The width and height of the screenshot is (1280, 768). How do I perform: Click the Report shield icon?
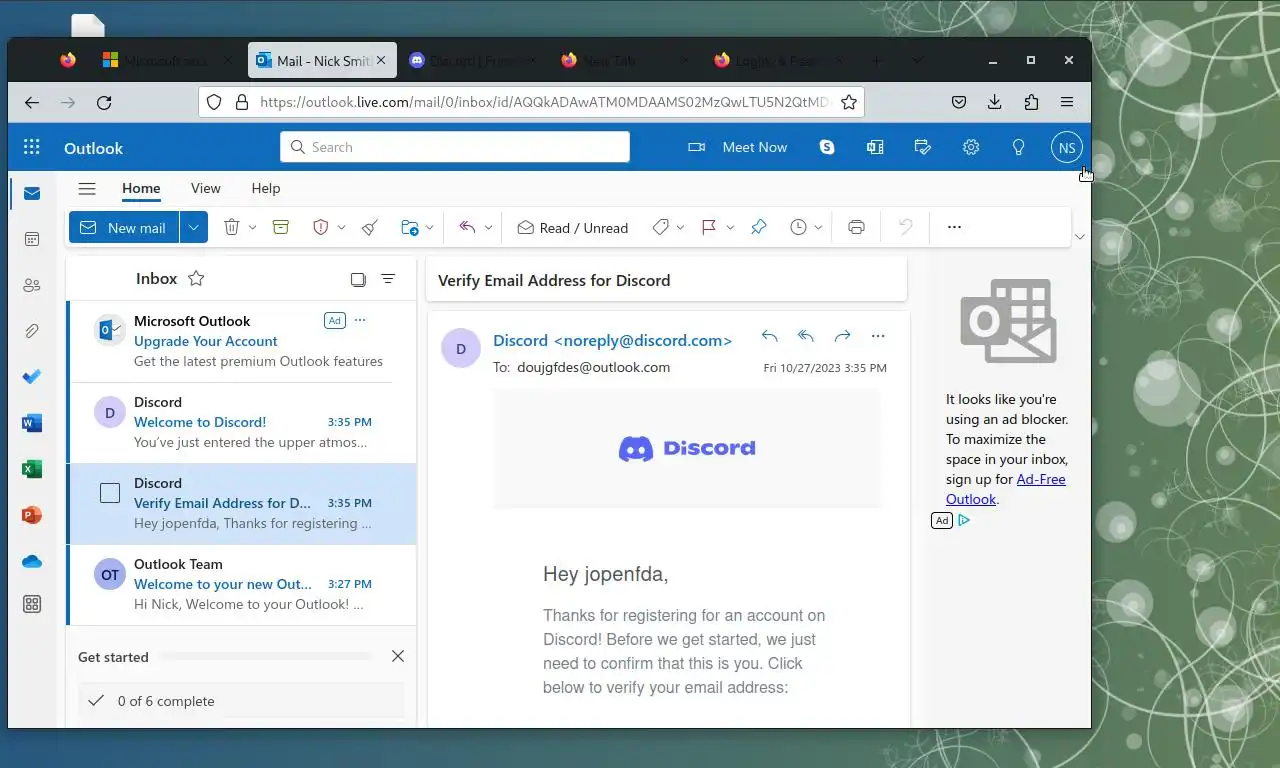click(x=320, y=227)
